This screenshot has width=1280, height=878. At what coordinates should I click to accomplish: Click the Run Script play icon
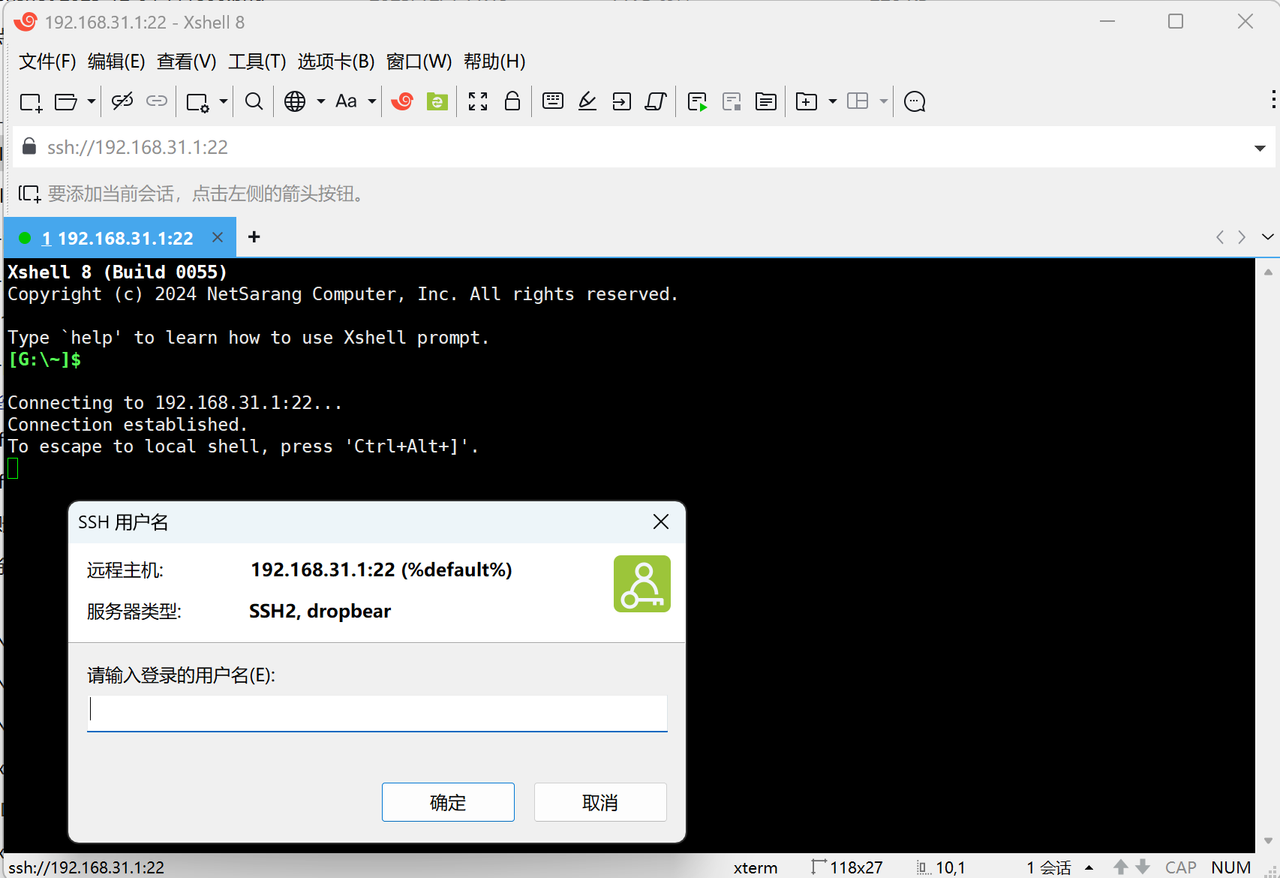[698, 101]
